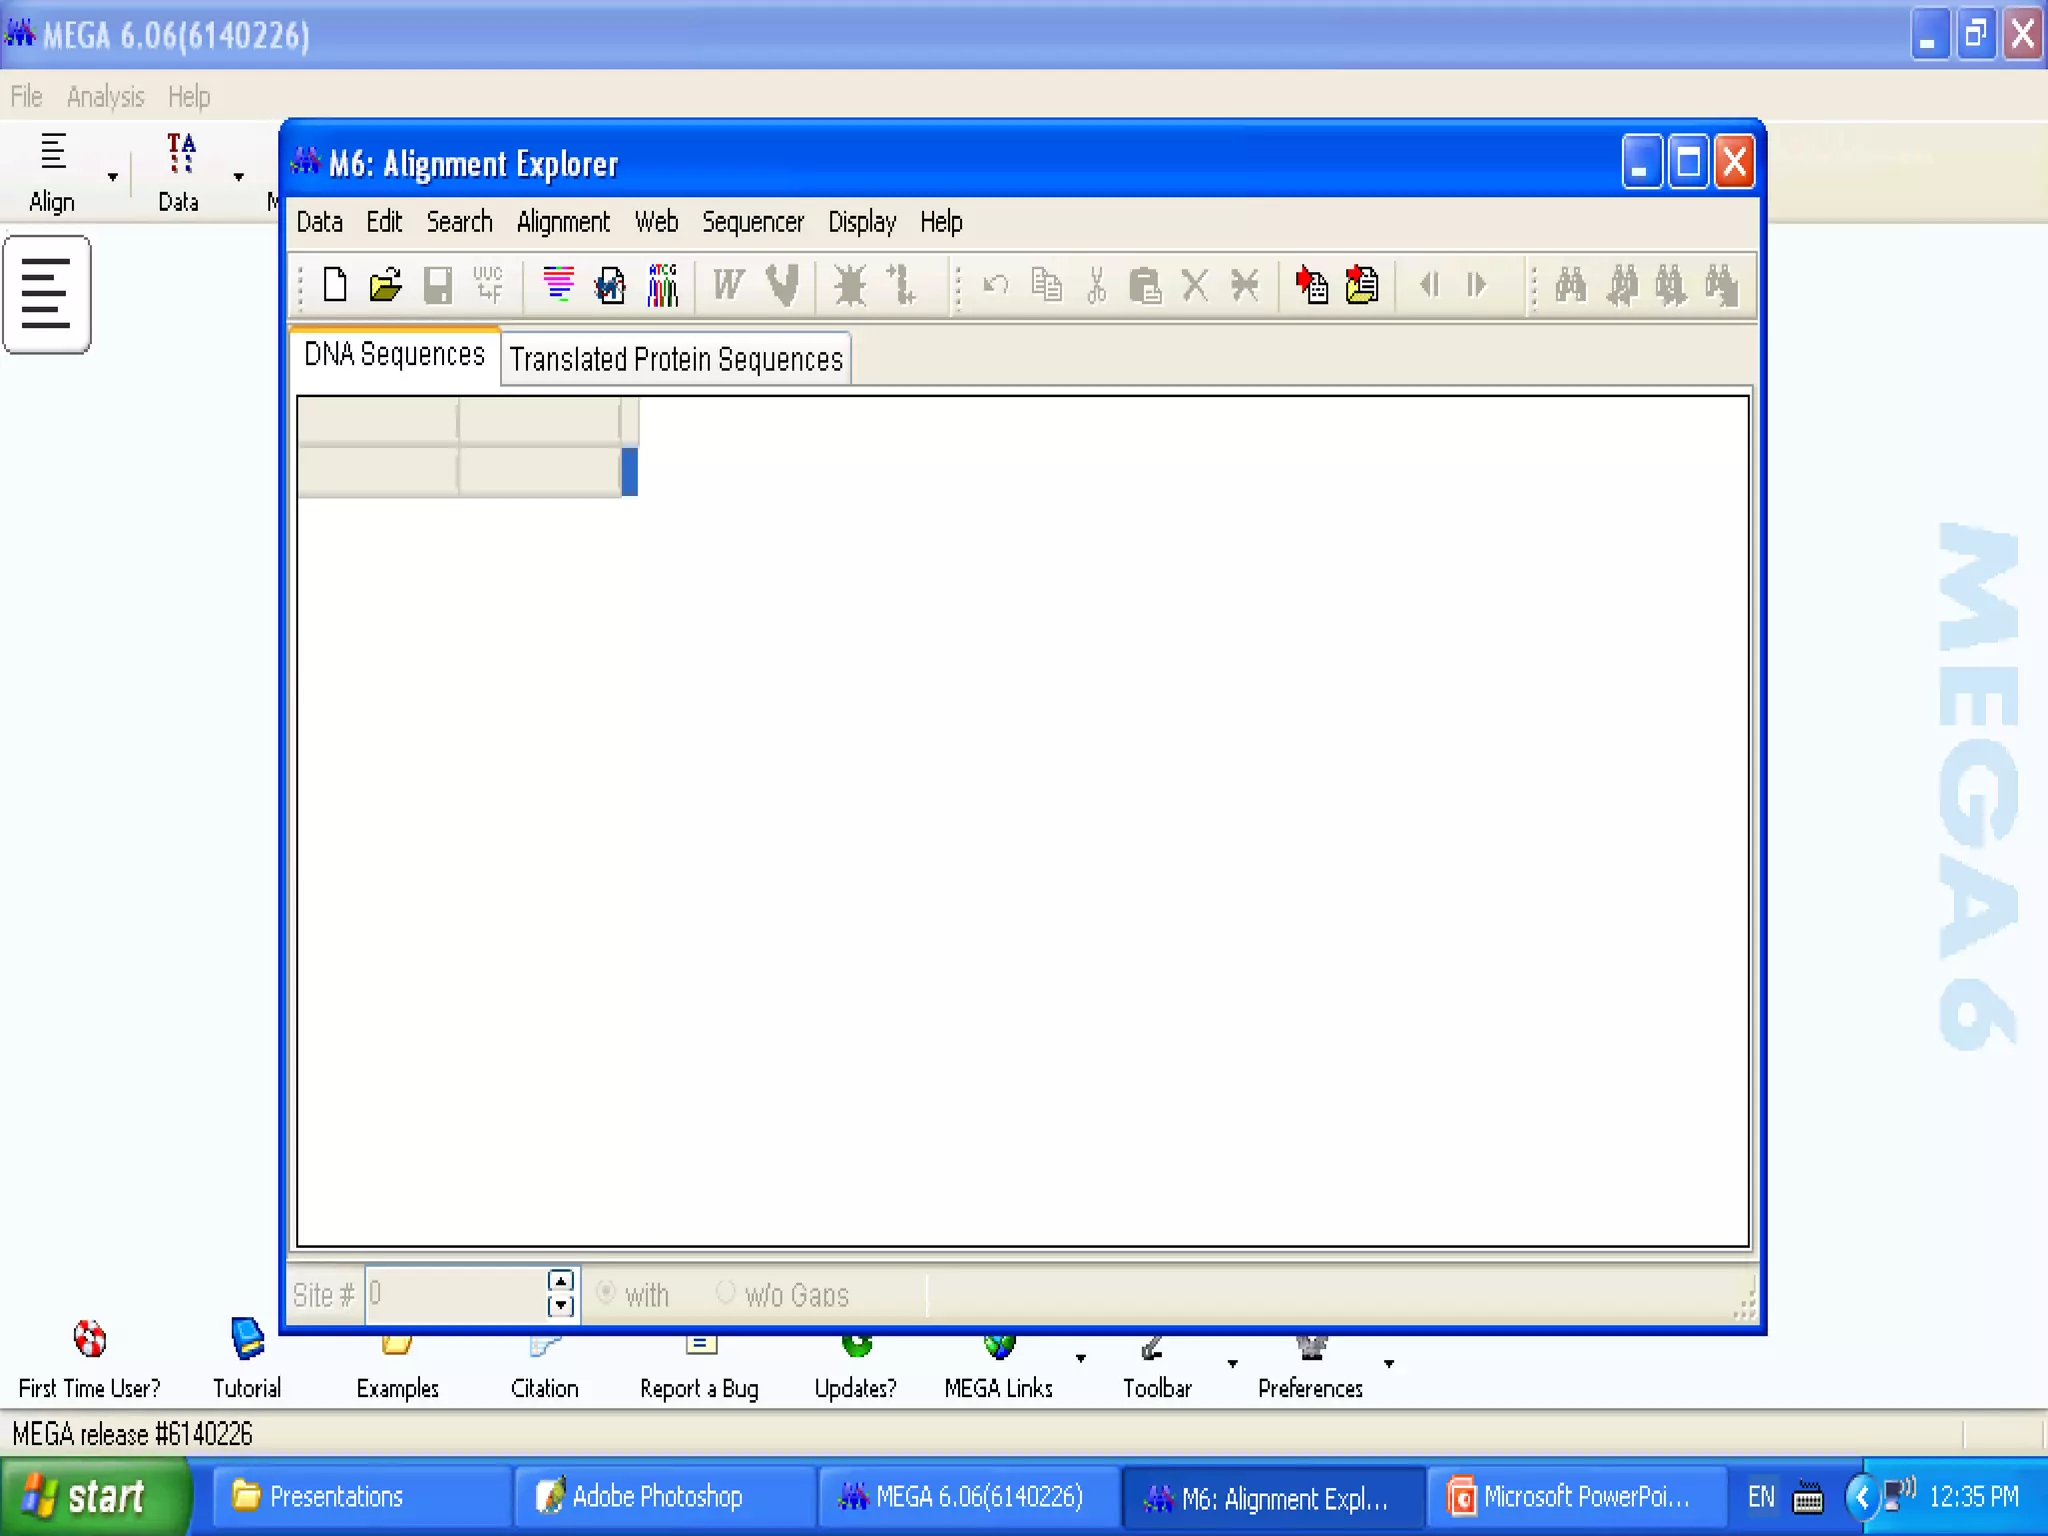
Task: Click the new alignment blank page icon
Action: 335,285
